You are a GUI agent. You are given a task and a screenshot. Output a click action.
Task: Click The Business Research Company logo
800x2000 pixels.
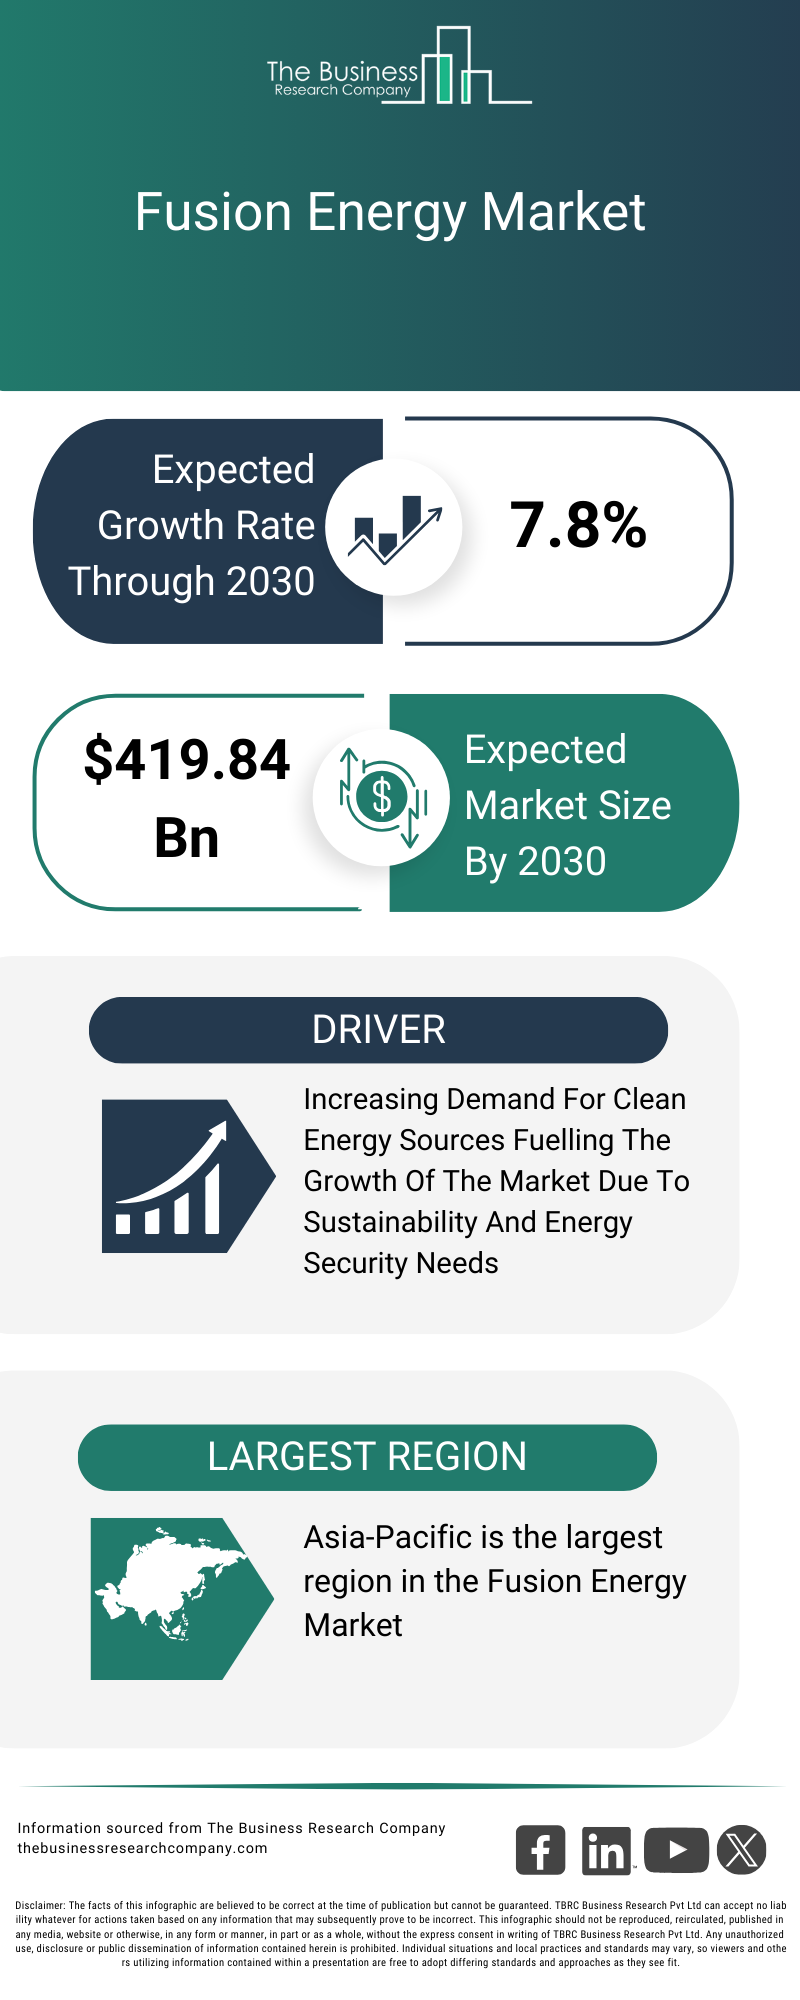click(398, 68)
